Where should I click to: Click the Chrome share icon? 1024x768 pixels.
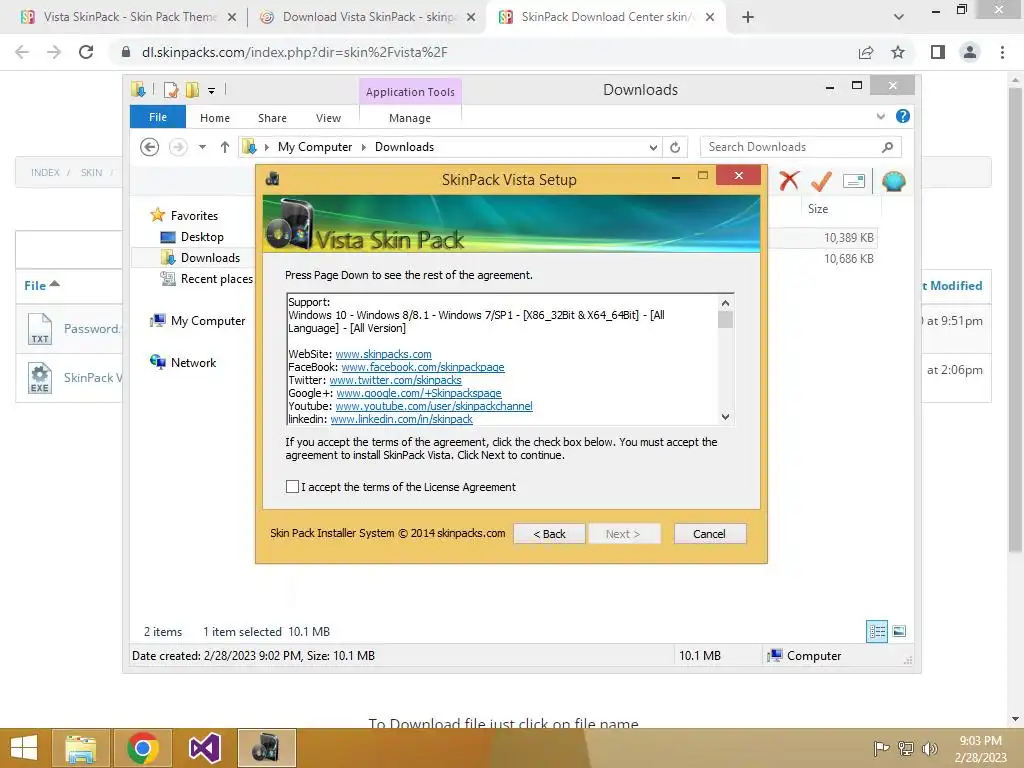pyautogui.click(x=866, y=52)
